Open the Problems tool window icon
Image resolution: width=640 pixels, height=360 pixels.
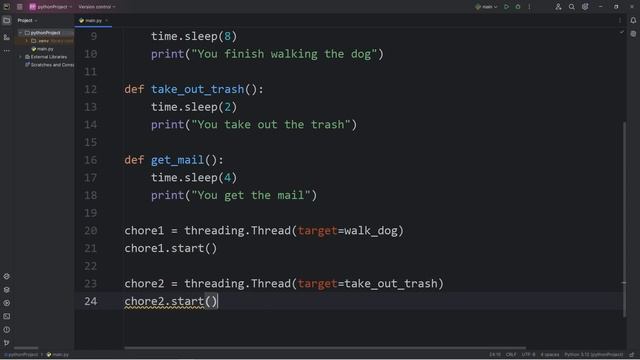7,330
